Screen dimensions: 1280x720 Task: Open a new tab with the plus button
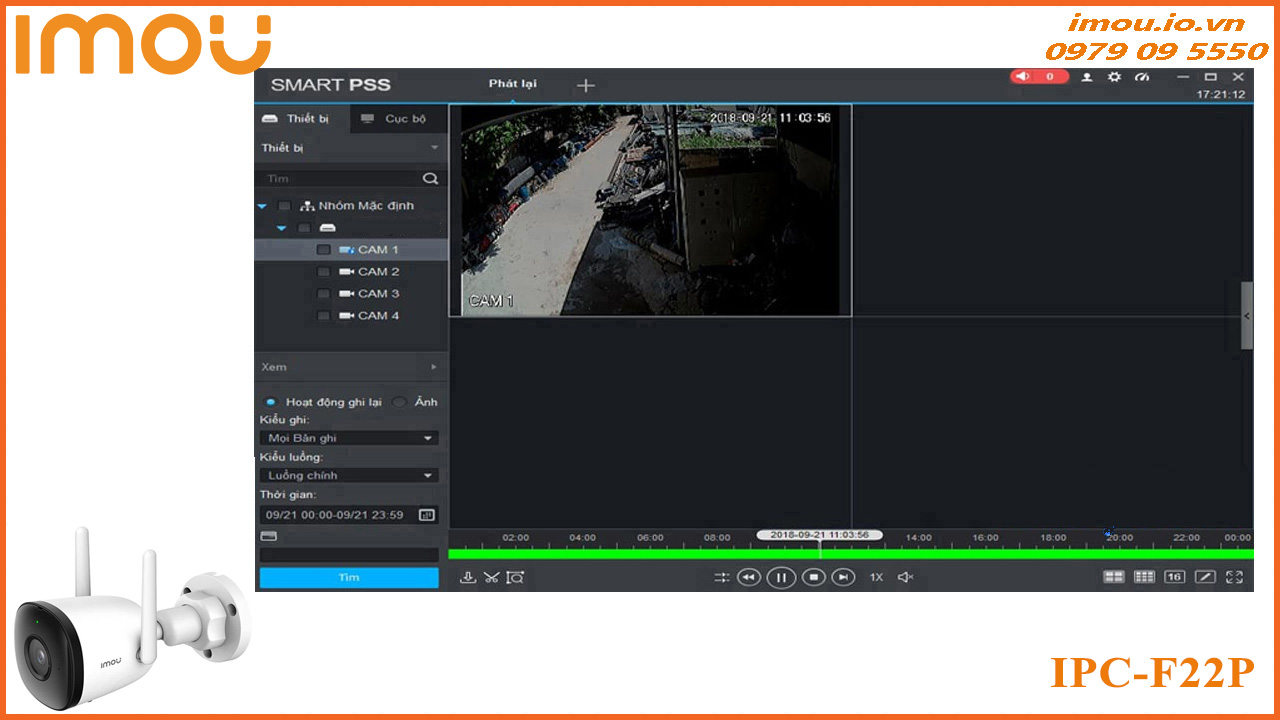[585, 85]
